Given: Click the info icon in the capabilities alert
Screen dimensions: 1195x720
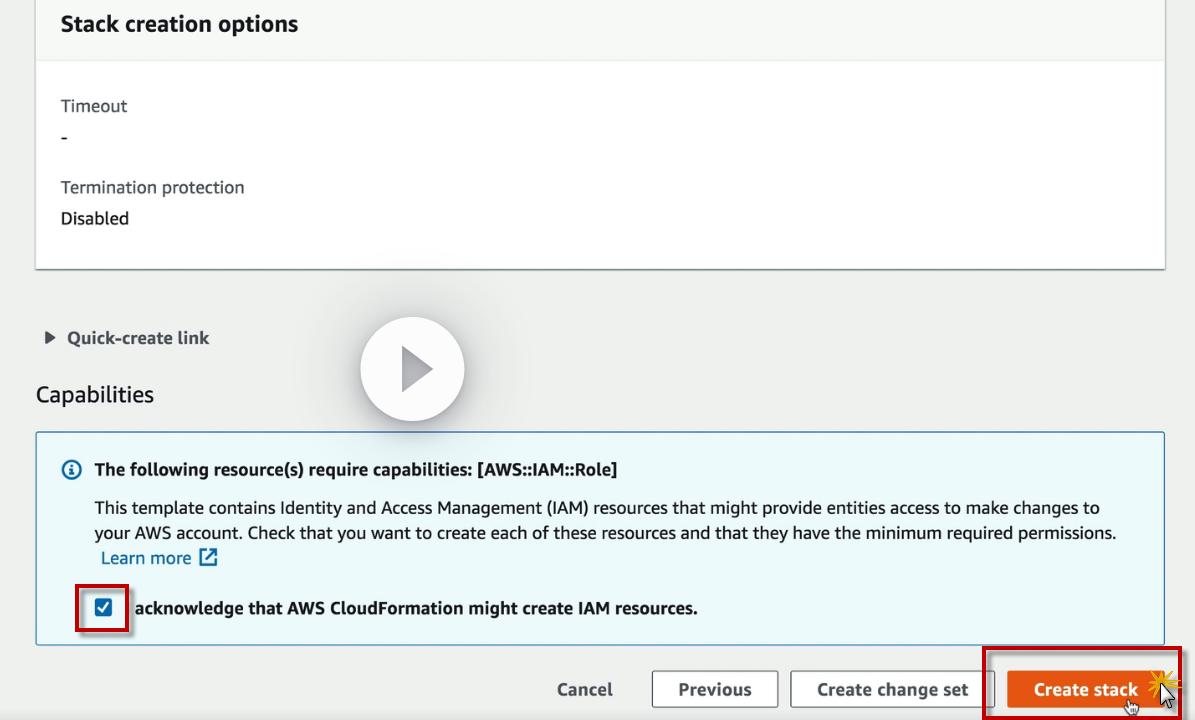Looking at the screenshot, I should 72,470.
